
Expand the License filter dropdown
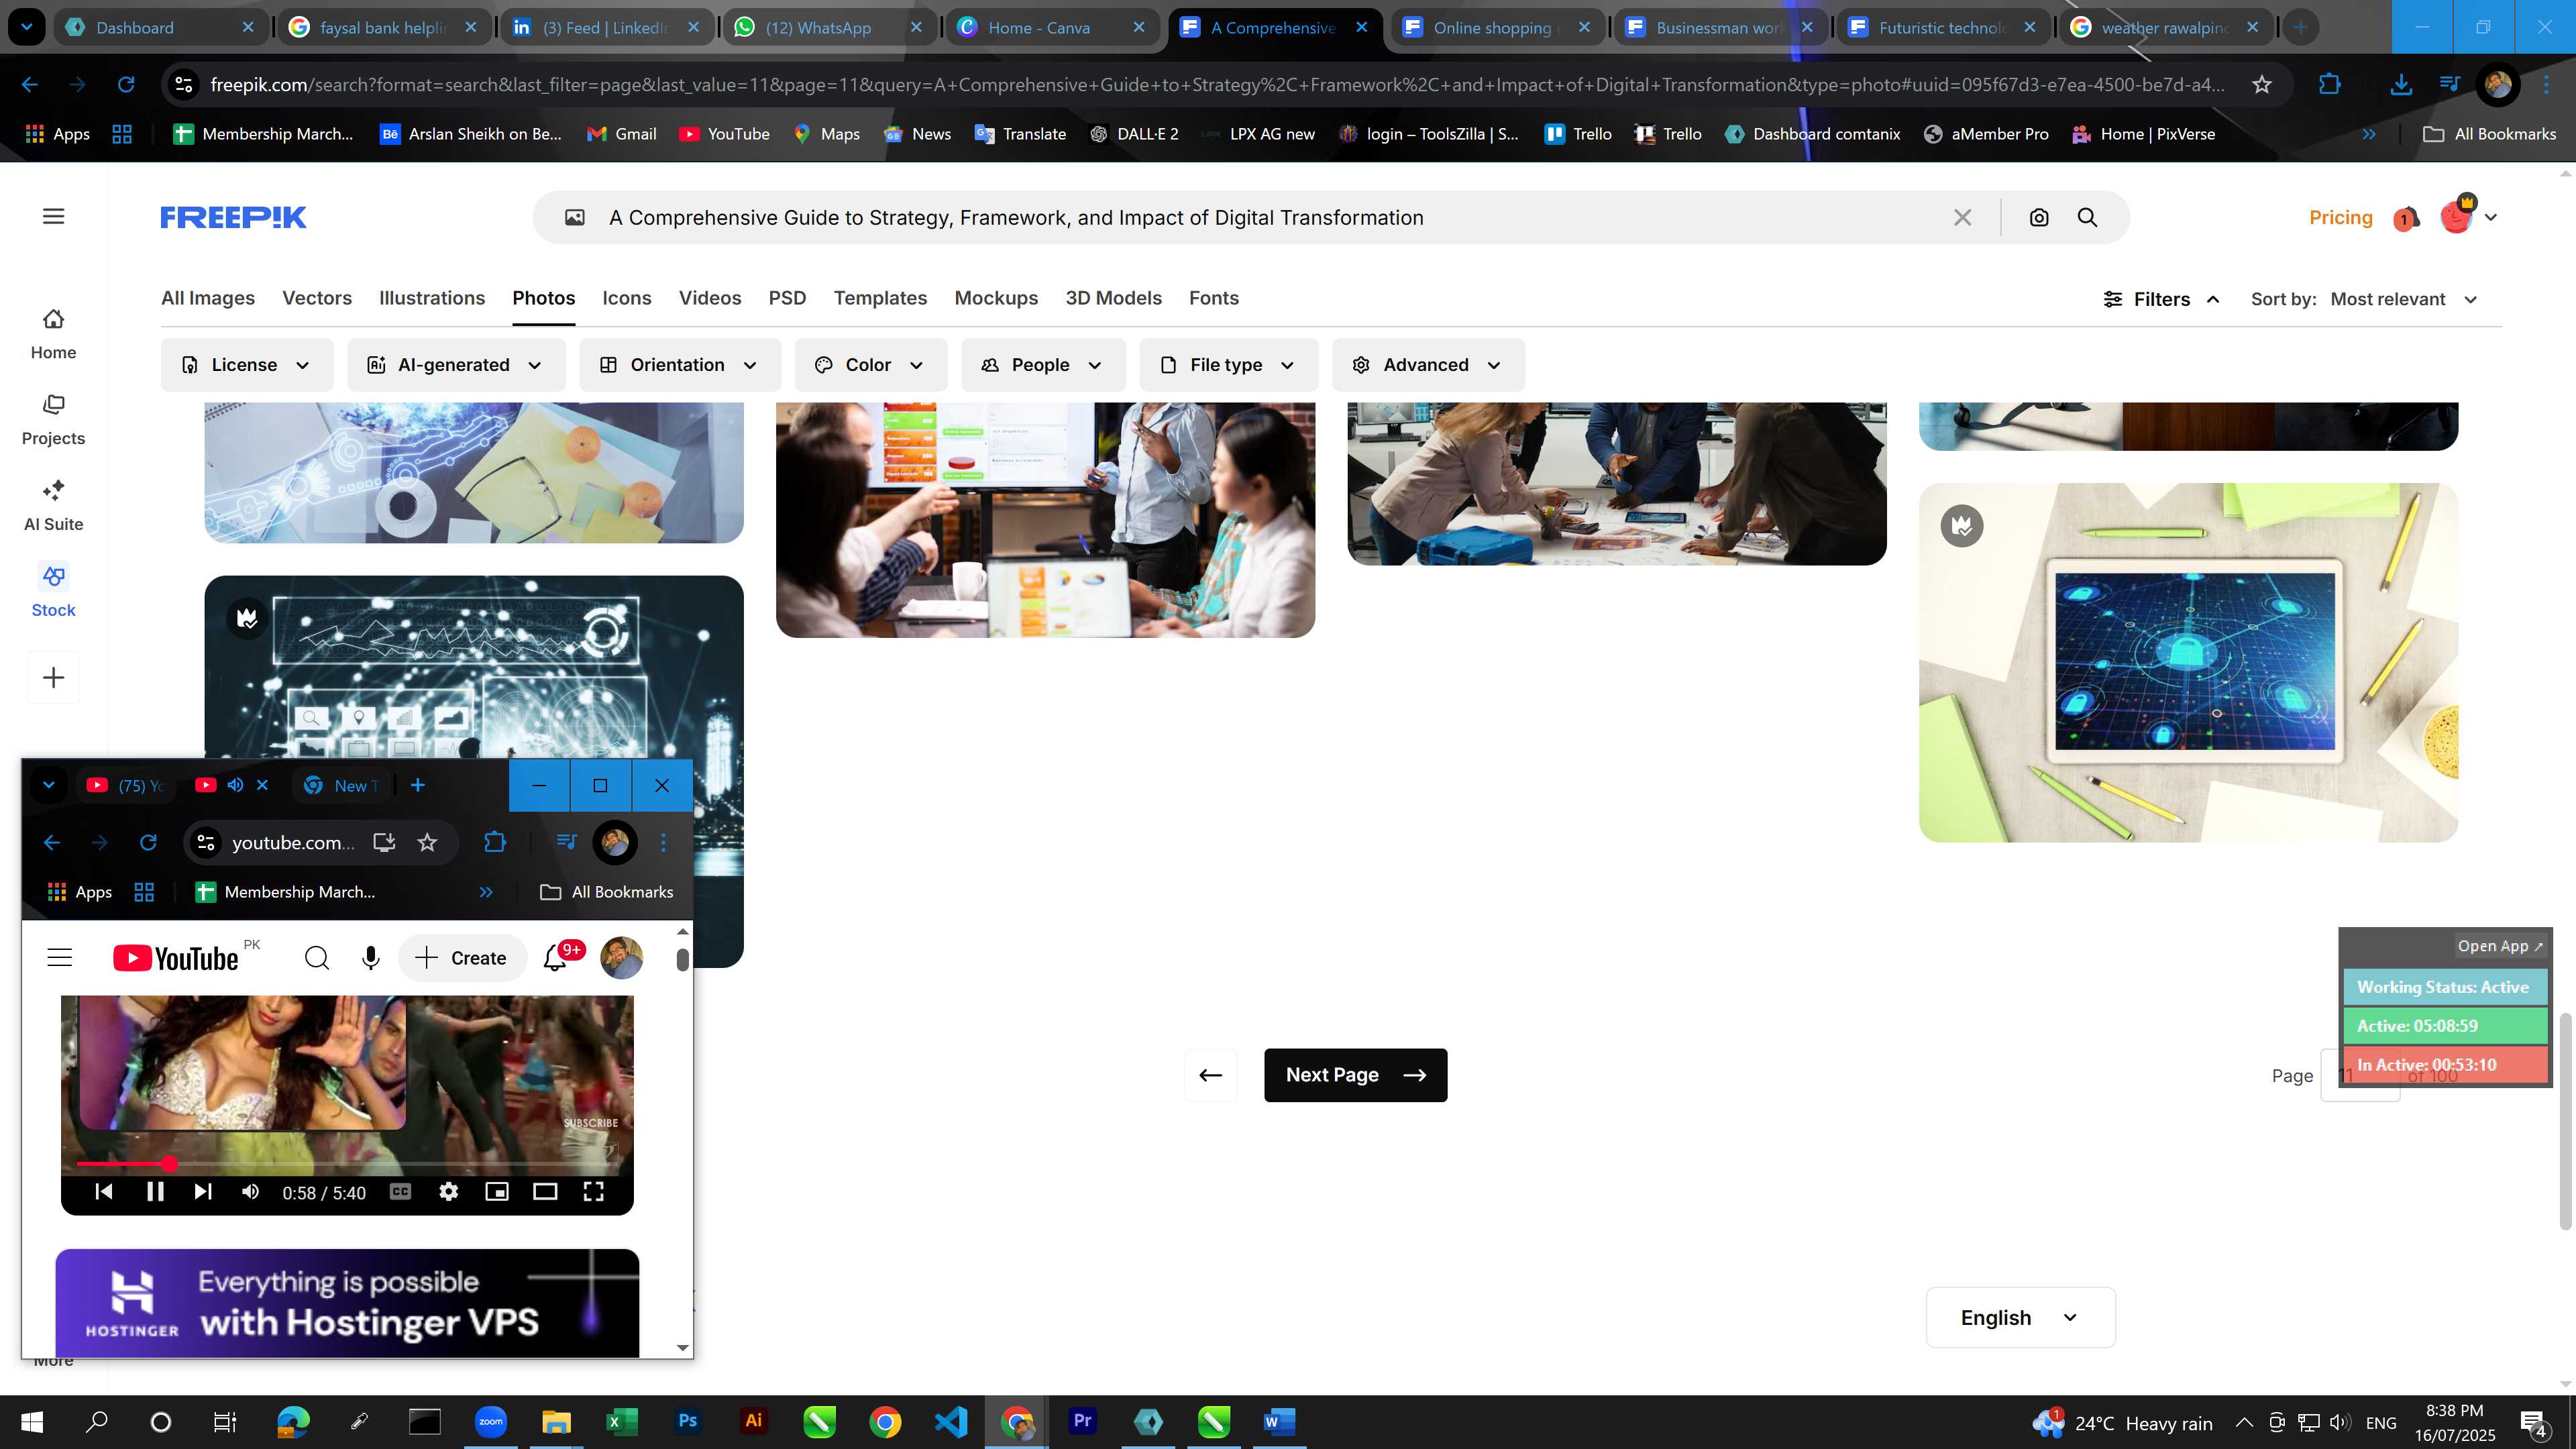246,365
